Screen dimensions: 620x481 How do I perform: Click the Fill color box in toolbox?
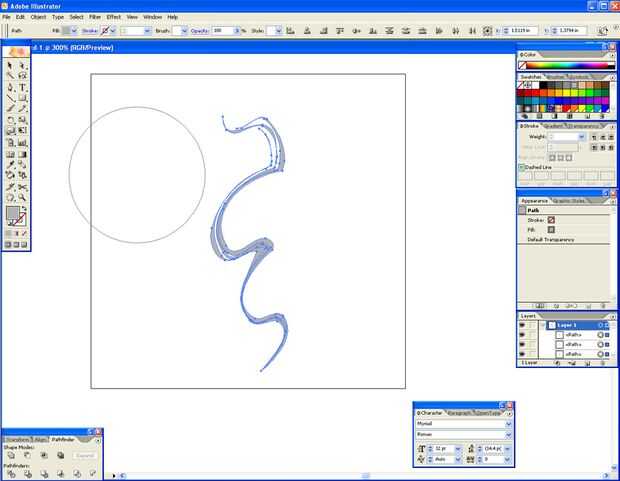coord(12,214)
